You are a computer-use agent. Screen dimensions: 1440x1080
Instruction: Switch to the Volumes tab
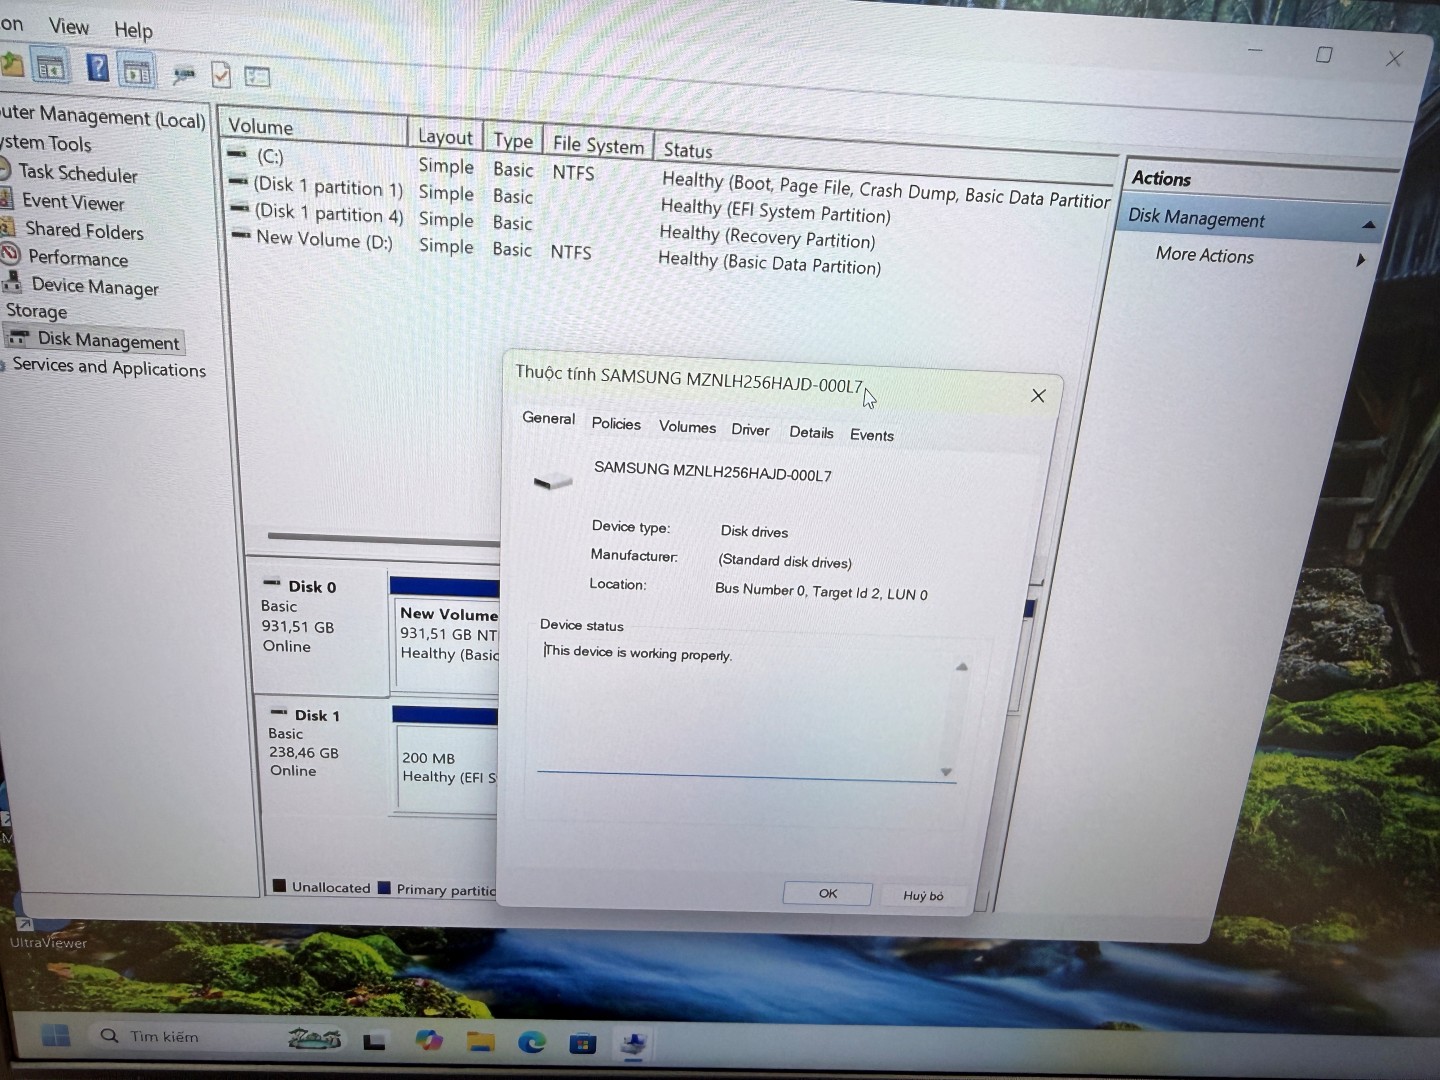point(687,427)
